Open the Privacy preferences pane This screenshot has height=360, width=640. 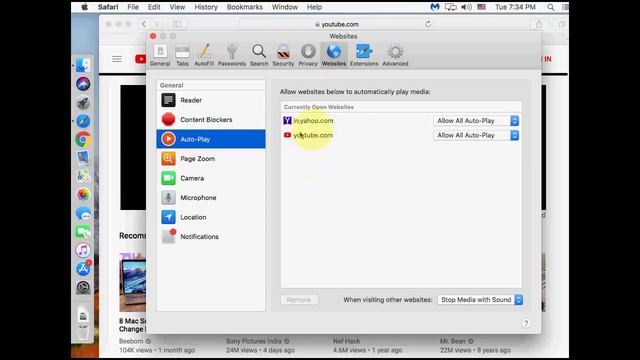[x=308, y=56]
